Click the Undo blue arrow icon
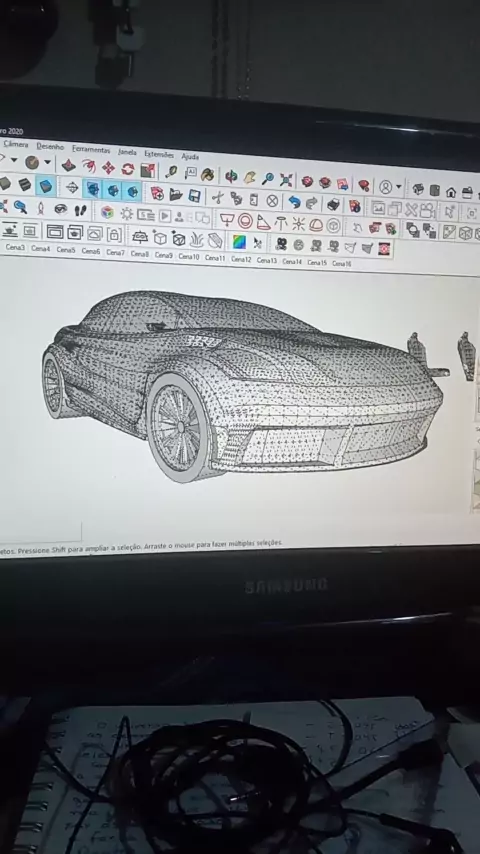The image size is (480, 854). (x=294, y=202)
